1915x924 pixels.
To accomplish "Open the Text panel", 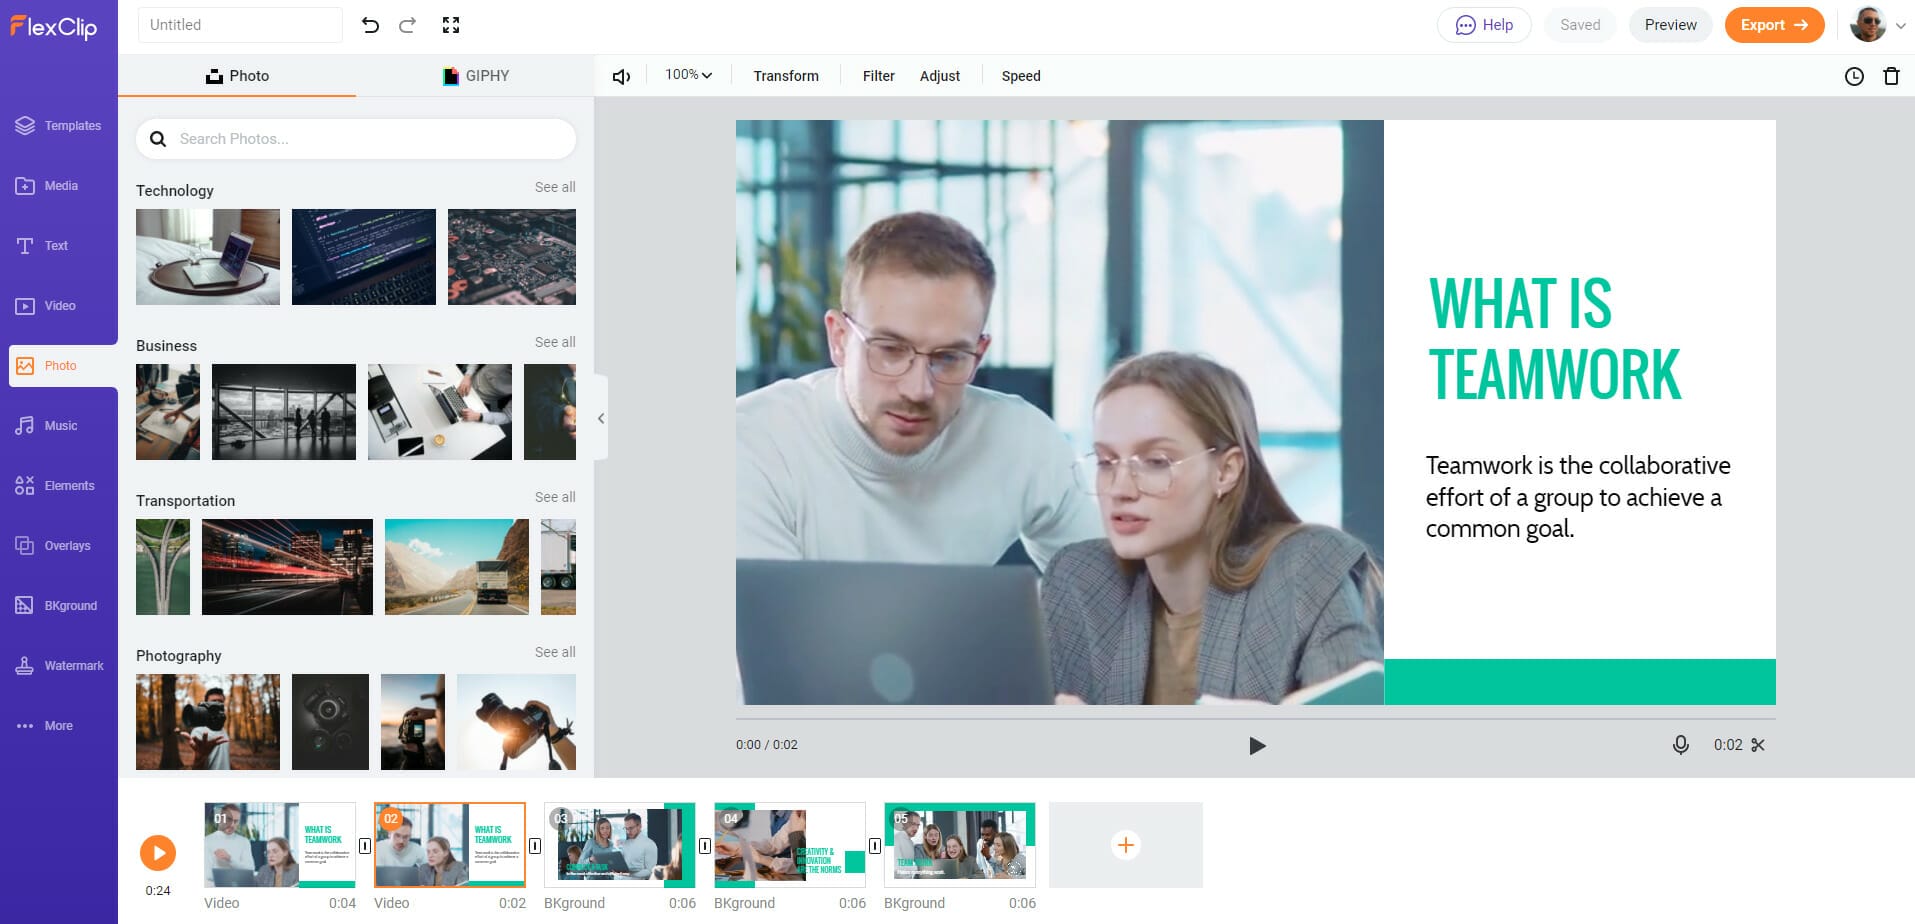I will 59,245.
